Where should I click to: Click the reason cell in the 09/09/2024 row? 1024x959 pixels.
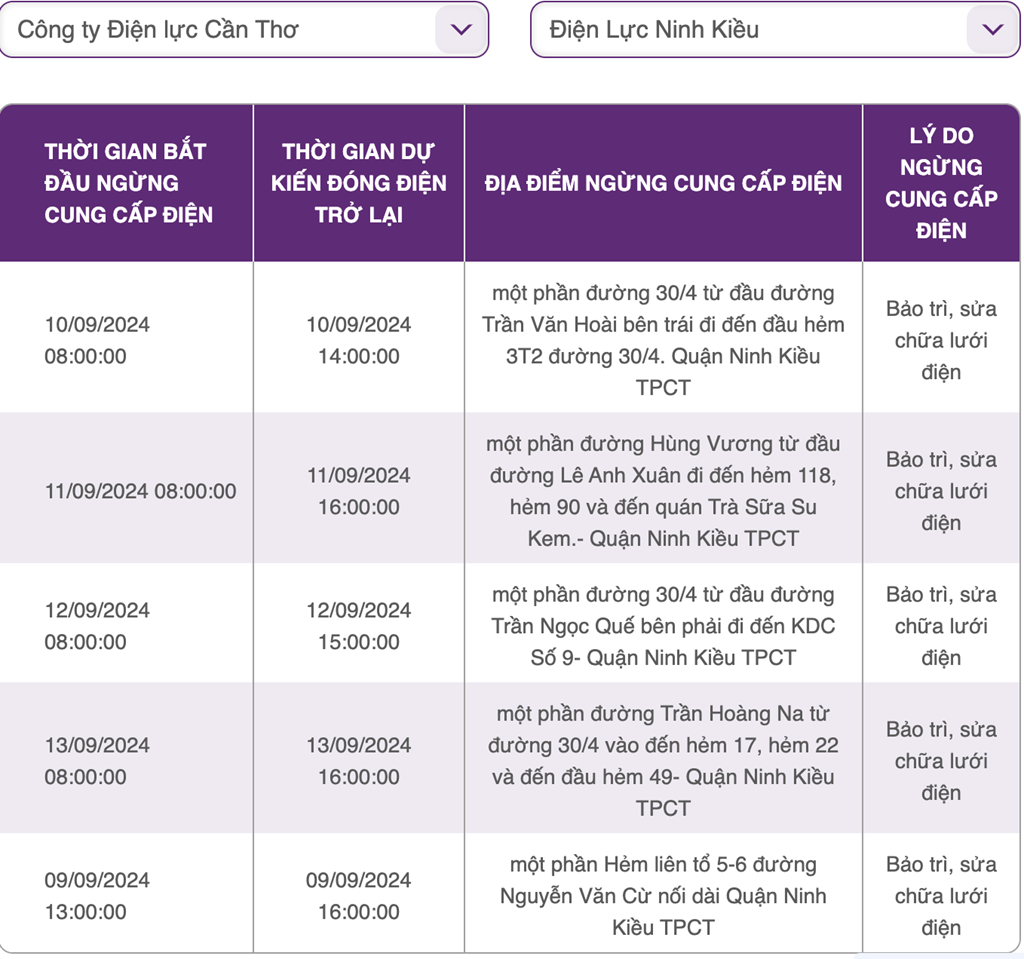pos(941,896)
